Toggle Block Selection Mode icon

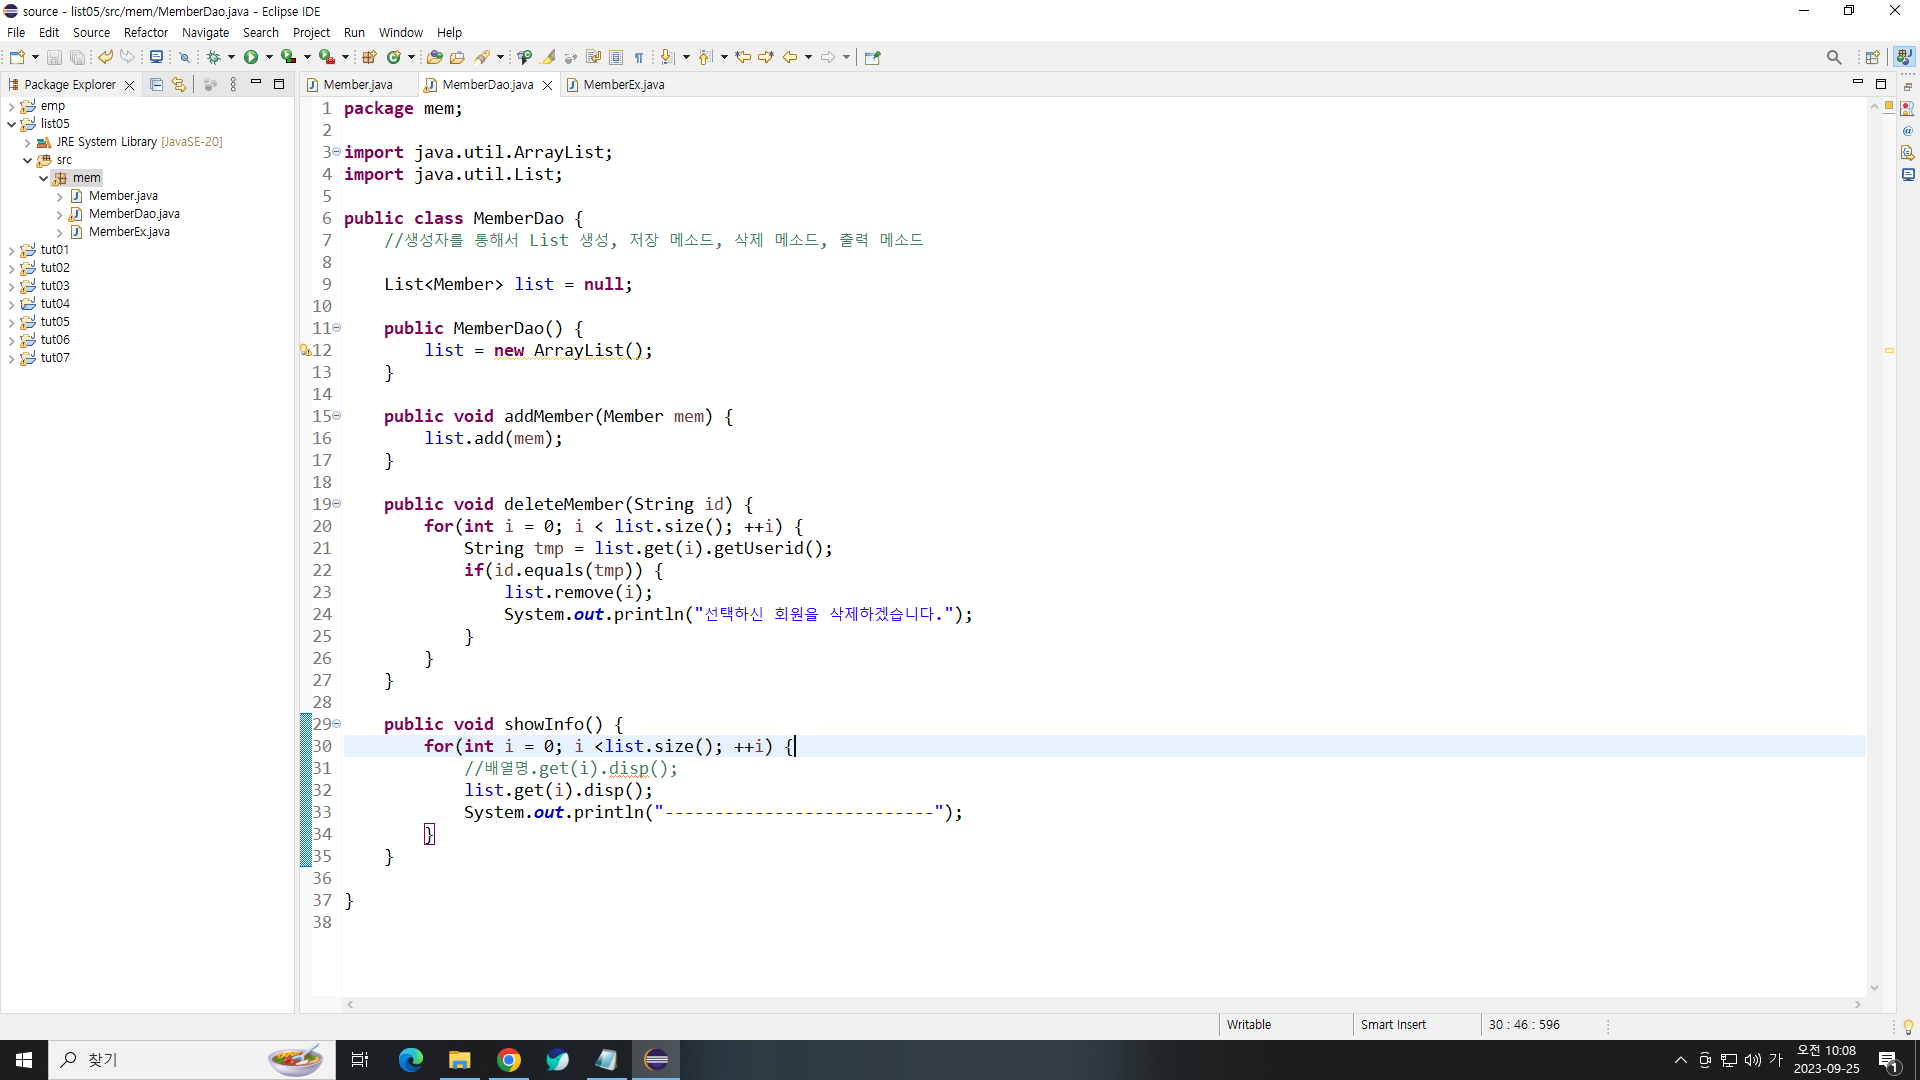tap(616, 57)
